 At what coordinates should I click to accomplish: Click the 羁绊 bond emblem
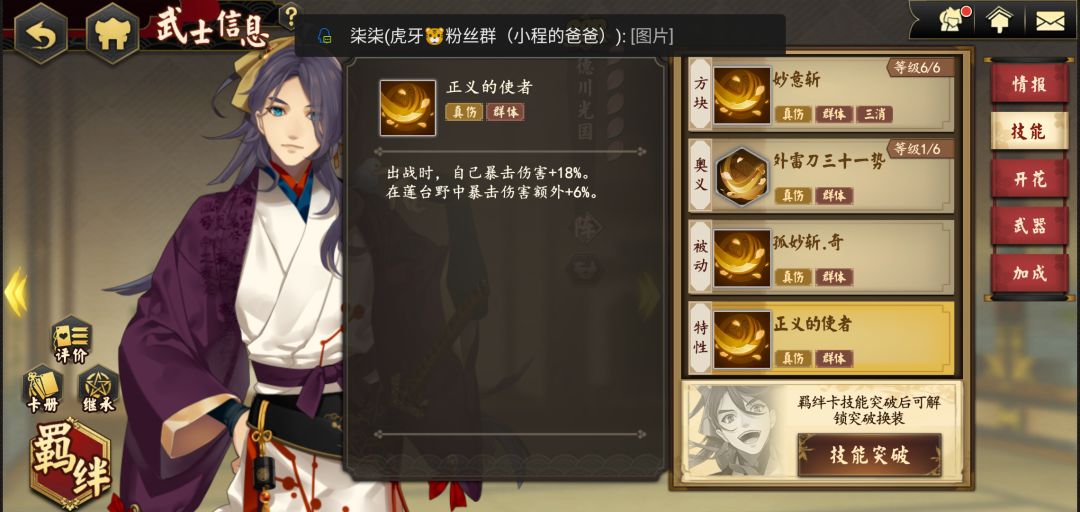click(70, 462)
